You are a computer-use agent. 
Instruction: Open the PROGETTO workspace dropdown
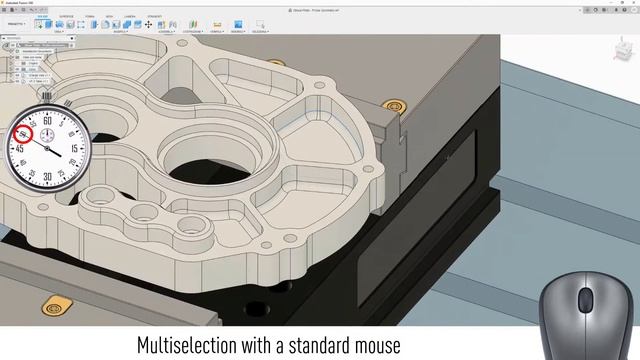(x=17, y=24)
